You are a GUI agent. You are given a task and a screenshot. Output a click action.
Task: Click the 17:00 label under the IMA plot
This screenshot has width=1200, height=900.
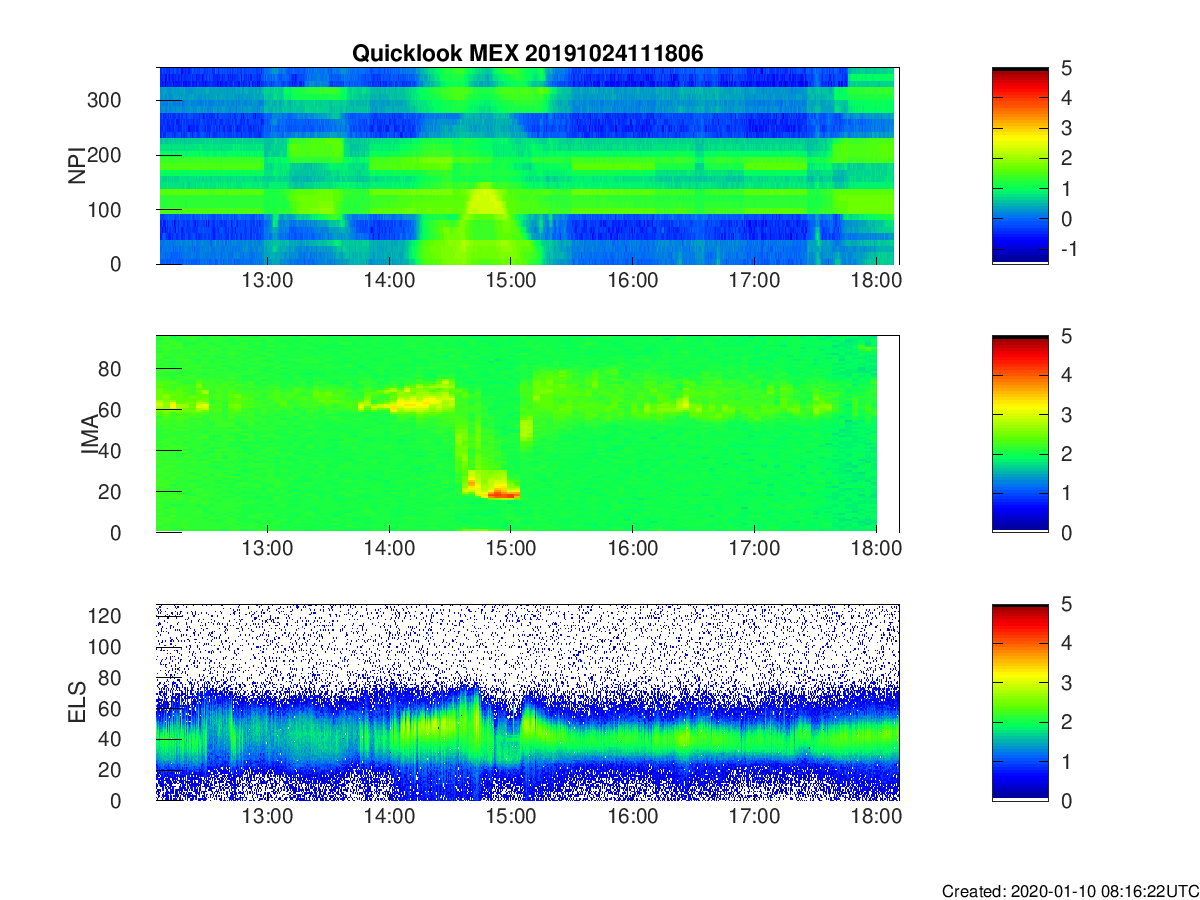pos(754,550)
